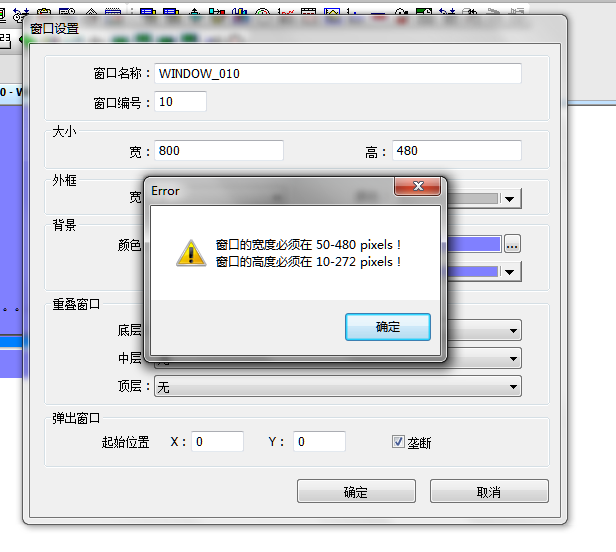Select the meter gauge toolbar icon
The width and height of the screenshot is (616, 552).
coord(262,12)
